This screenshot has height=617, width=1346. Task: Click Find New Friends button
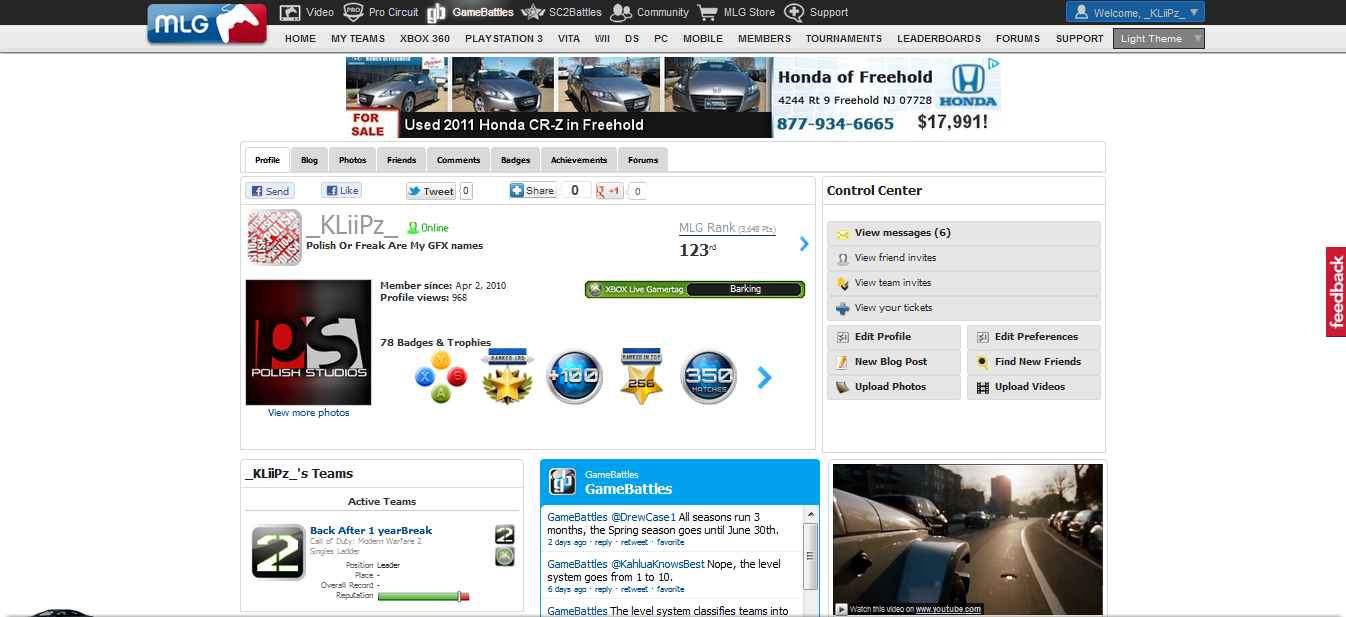[x=1034, y=362]
